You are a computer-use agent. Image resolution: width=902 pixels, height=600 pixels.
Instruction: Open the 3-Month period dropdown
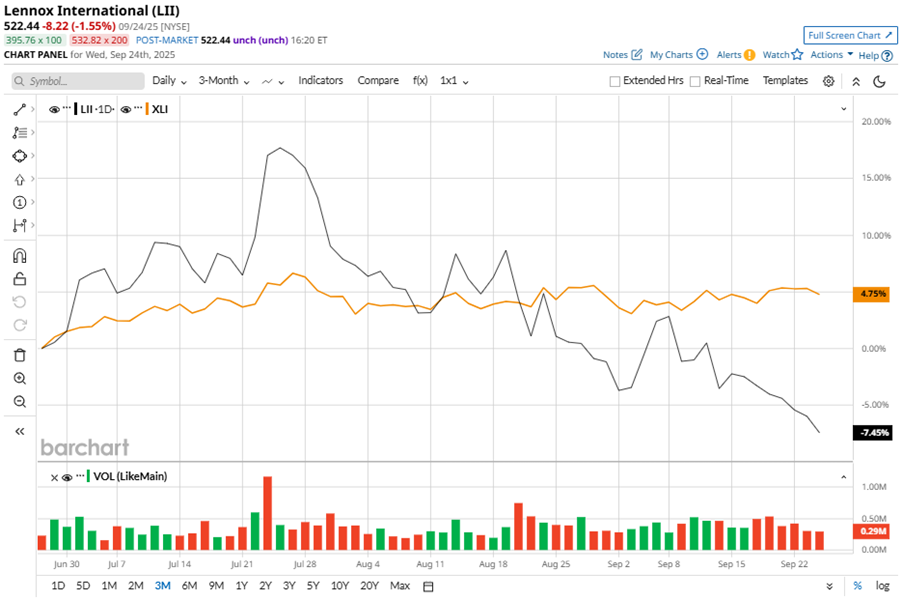point(224,81)
